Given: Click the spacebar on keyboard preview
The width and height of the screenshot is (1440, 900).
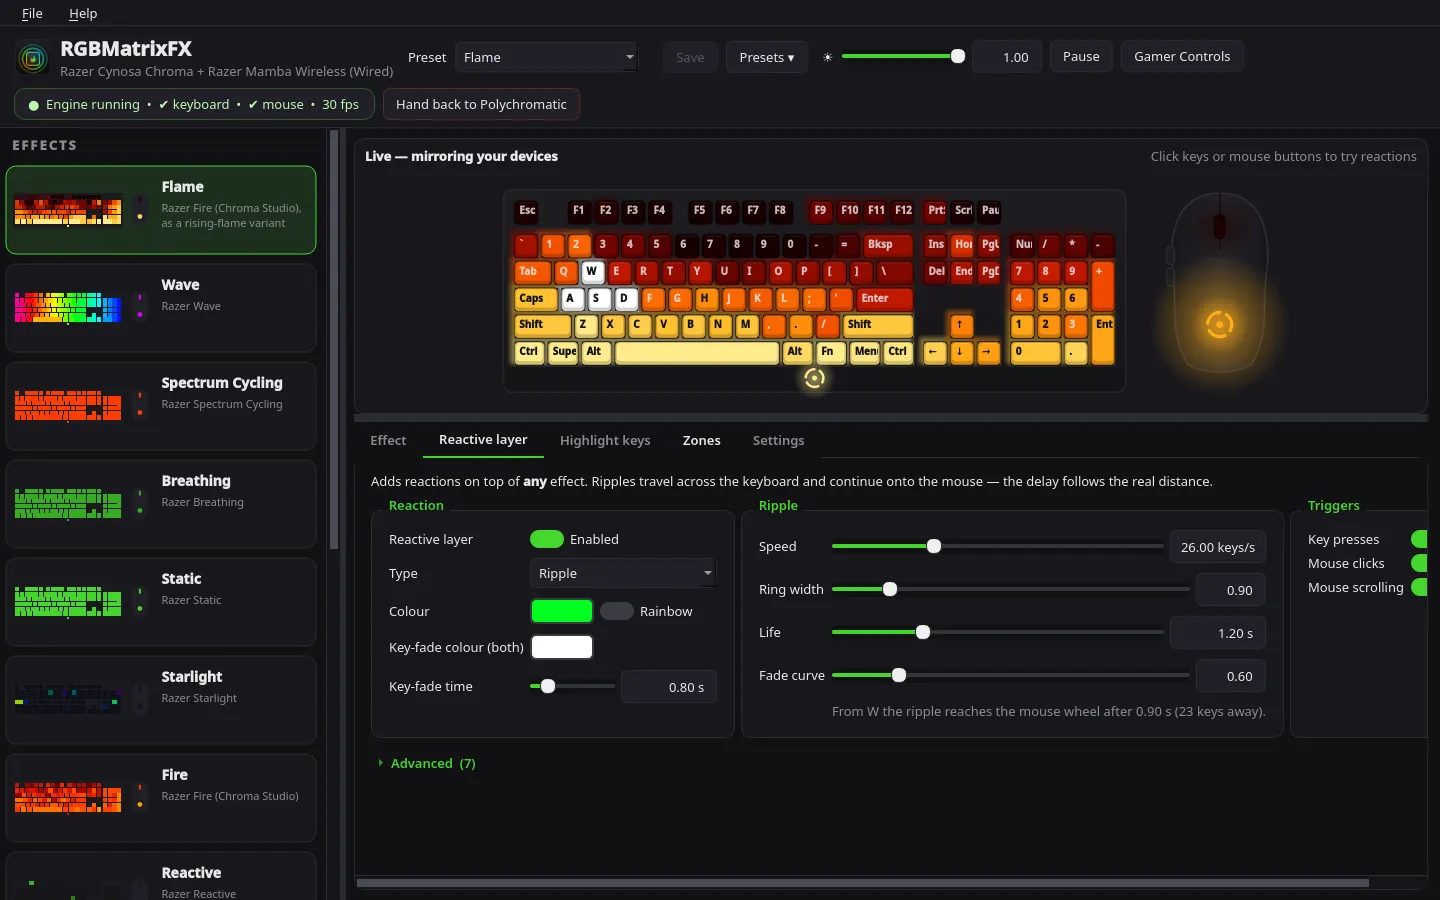Looking at the screenshot, I should [697, 352].
